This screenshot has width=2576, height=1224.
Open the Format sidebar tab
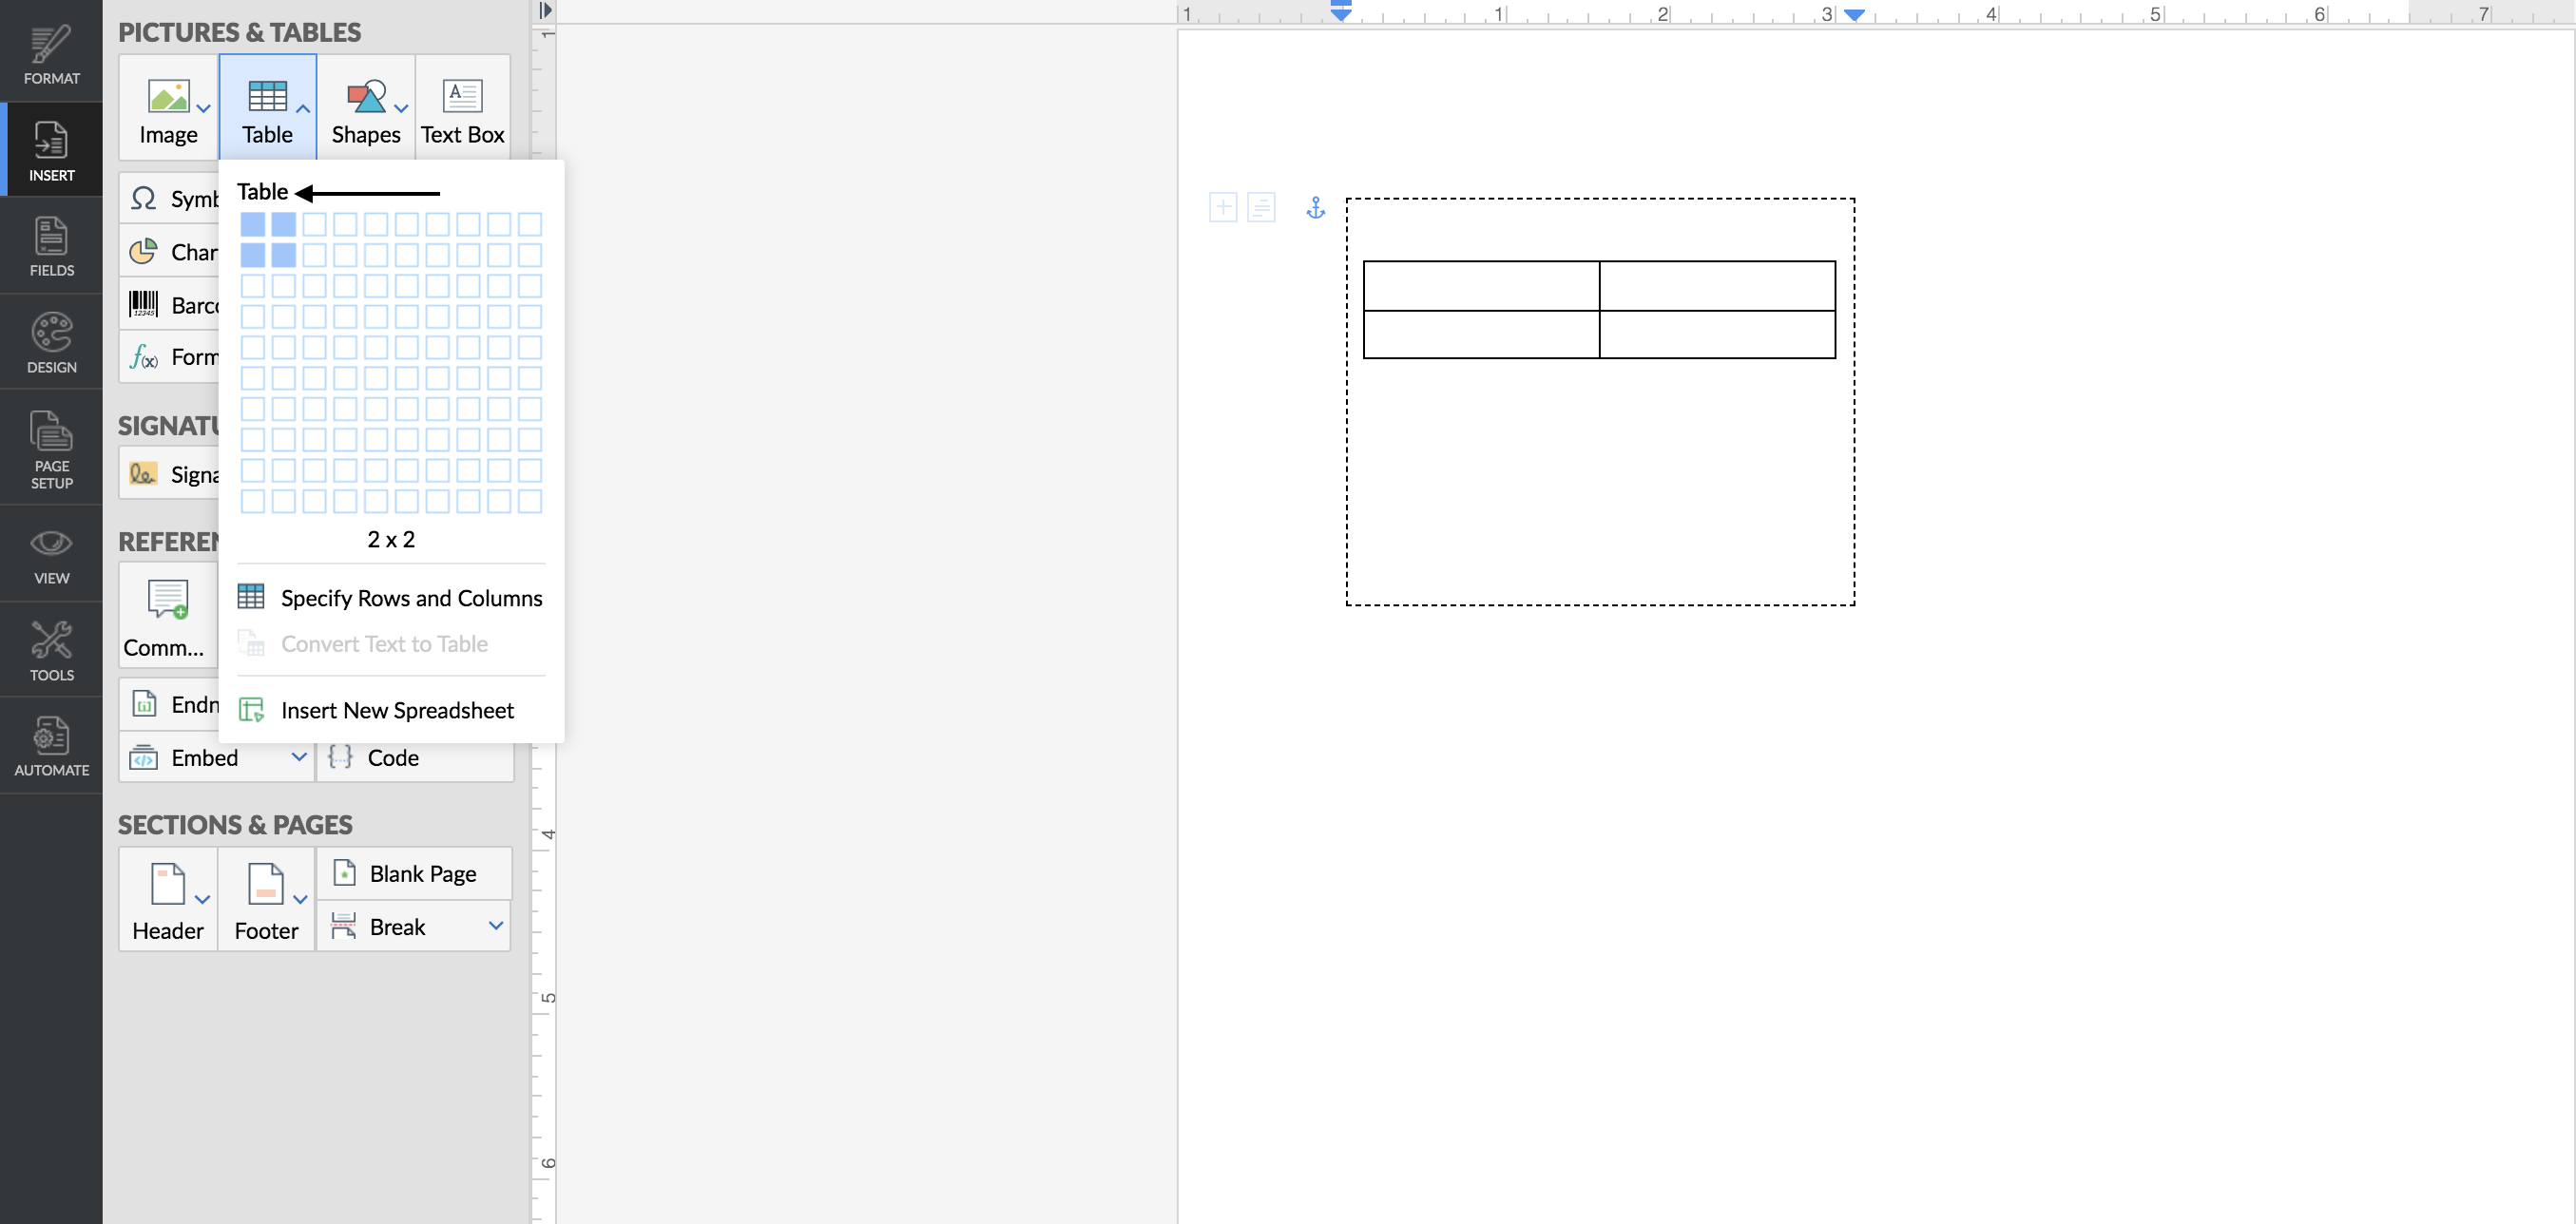tap(51, 53)
